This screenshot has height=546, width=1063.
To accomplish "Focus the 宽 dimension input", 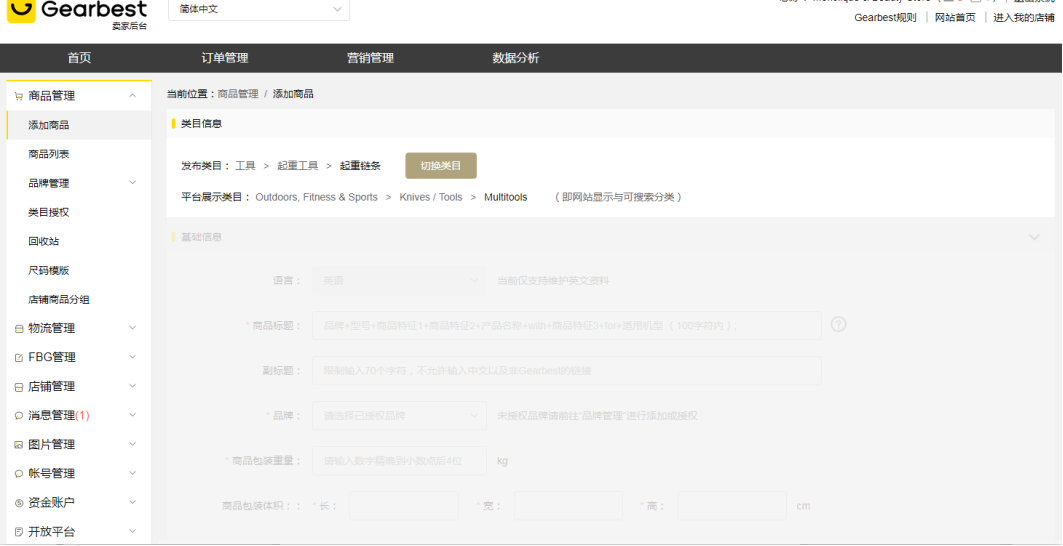I will point(568,506).
